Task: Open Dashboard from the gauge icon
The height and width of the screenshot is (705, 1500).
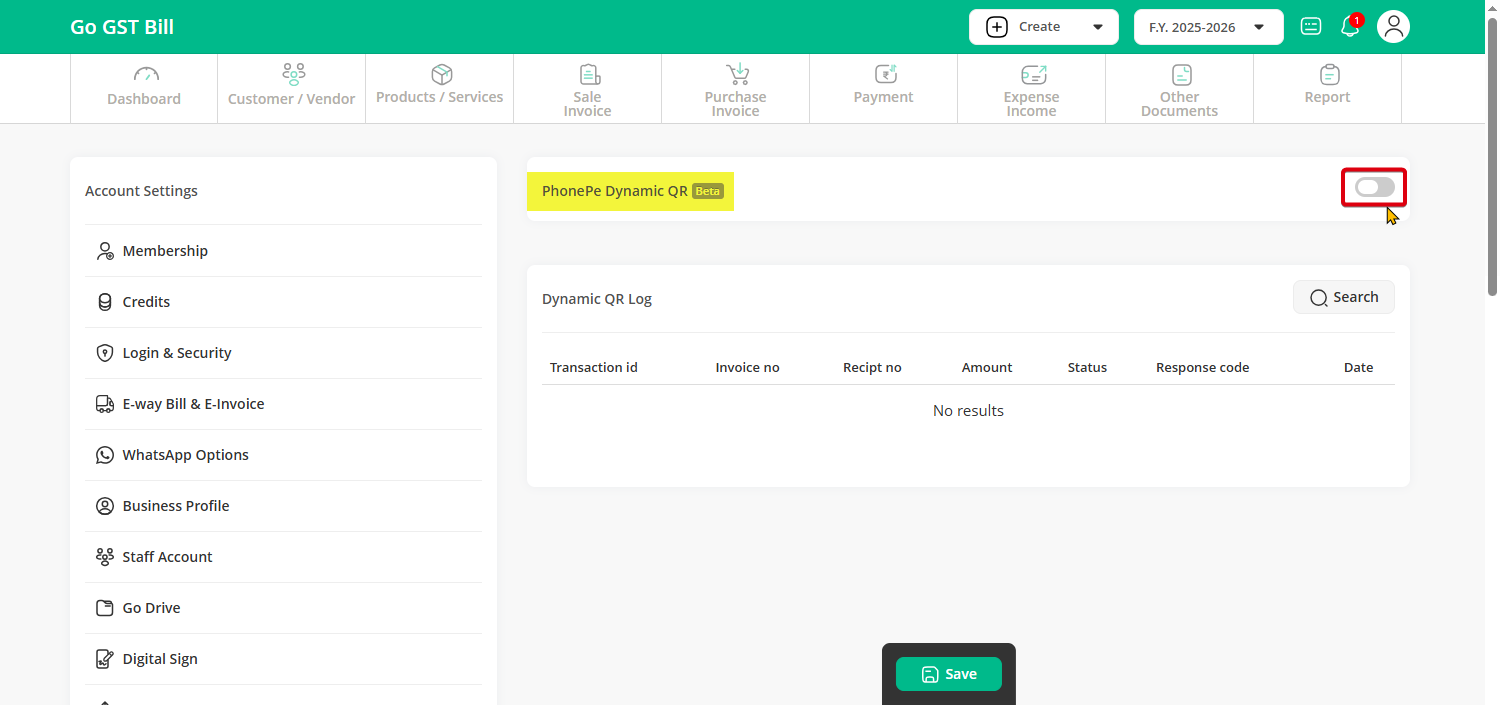Action: pos(145,75)
